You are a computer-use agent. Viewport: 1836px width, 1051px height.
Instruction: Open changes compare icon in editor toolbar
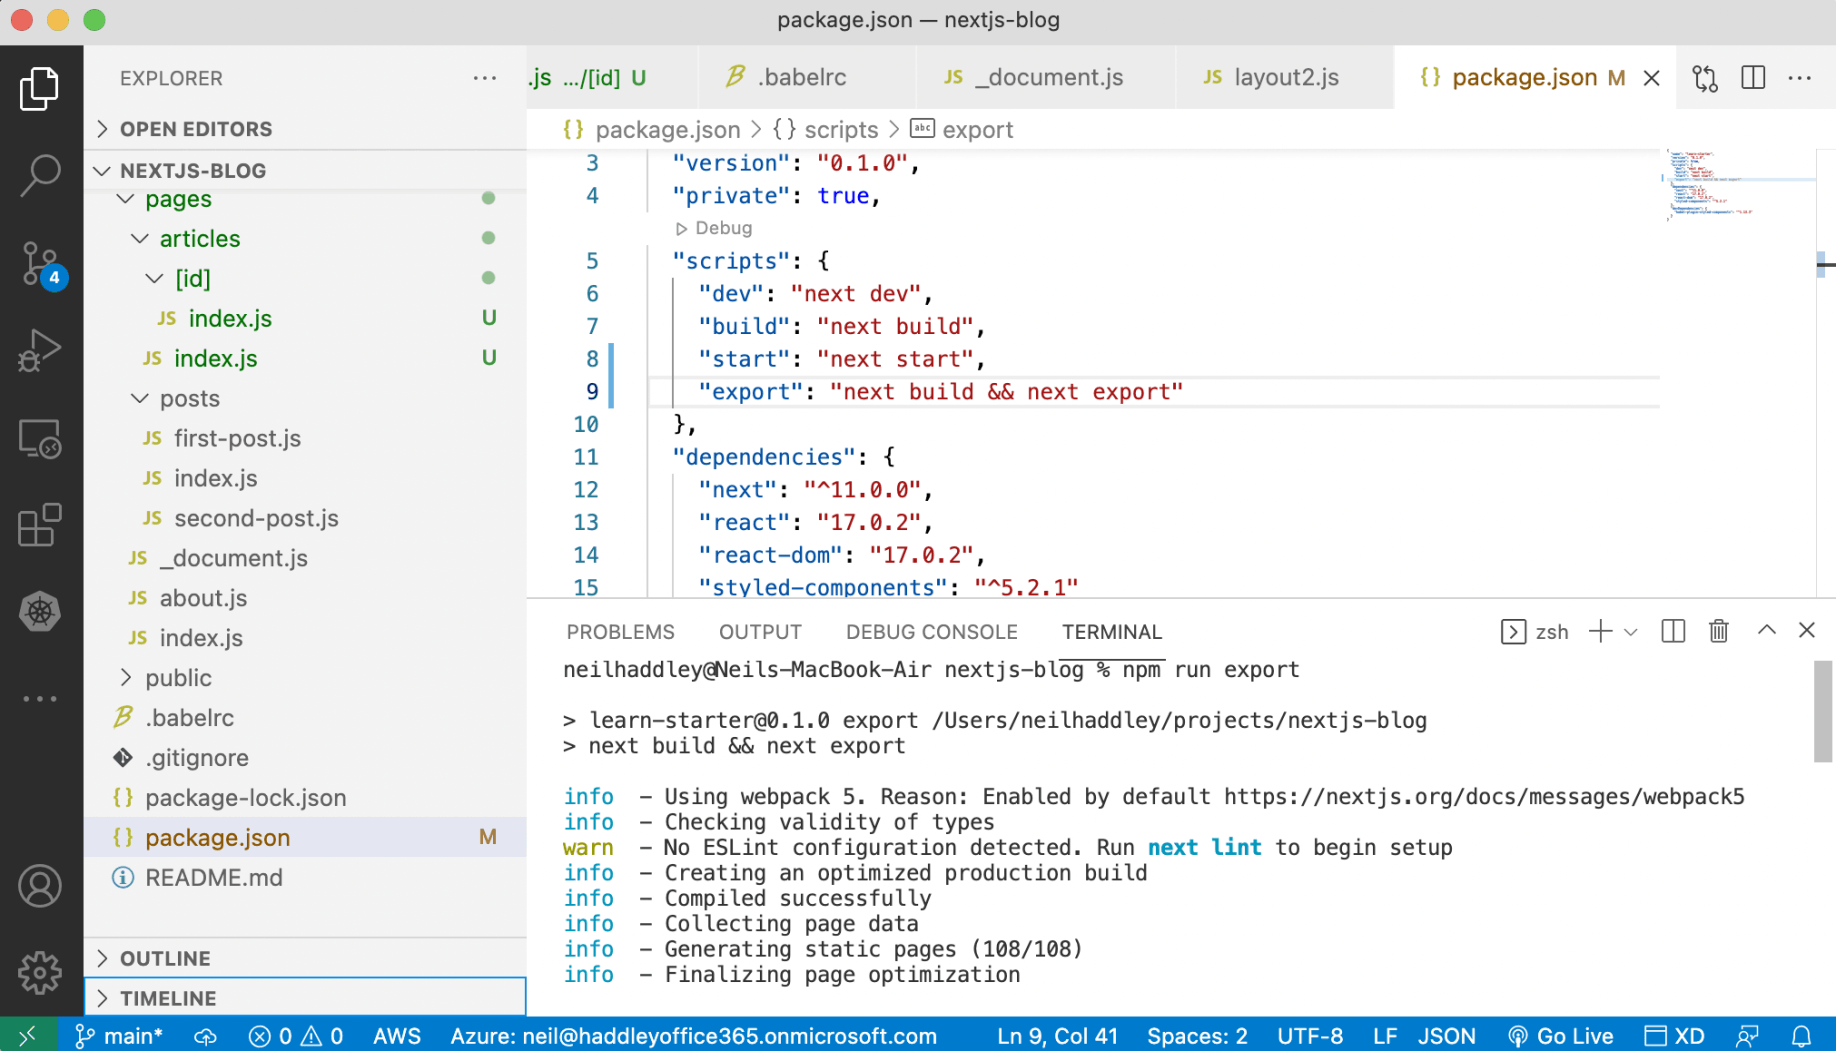(1705, 78)
